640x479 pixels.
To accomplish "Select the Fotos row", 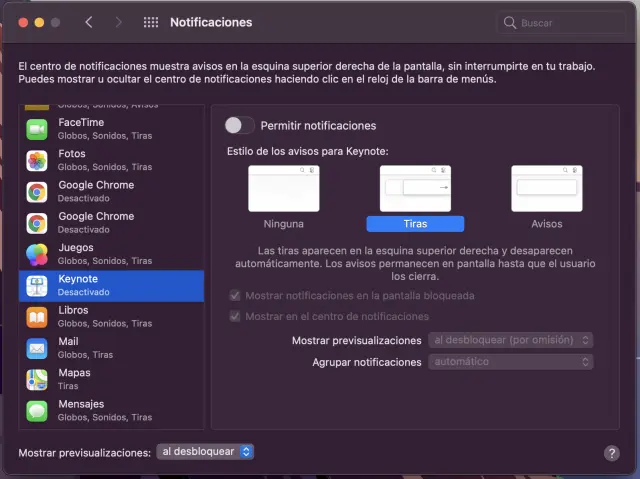I will (111, 160).
